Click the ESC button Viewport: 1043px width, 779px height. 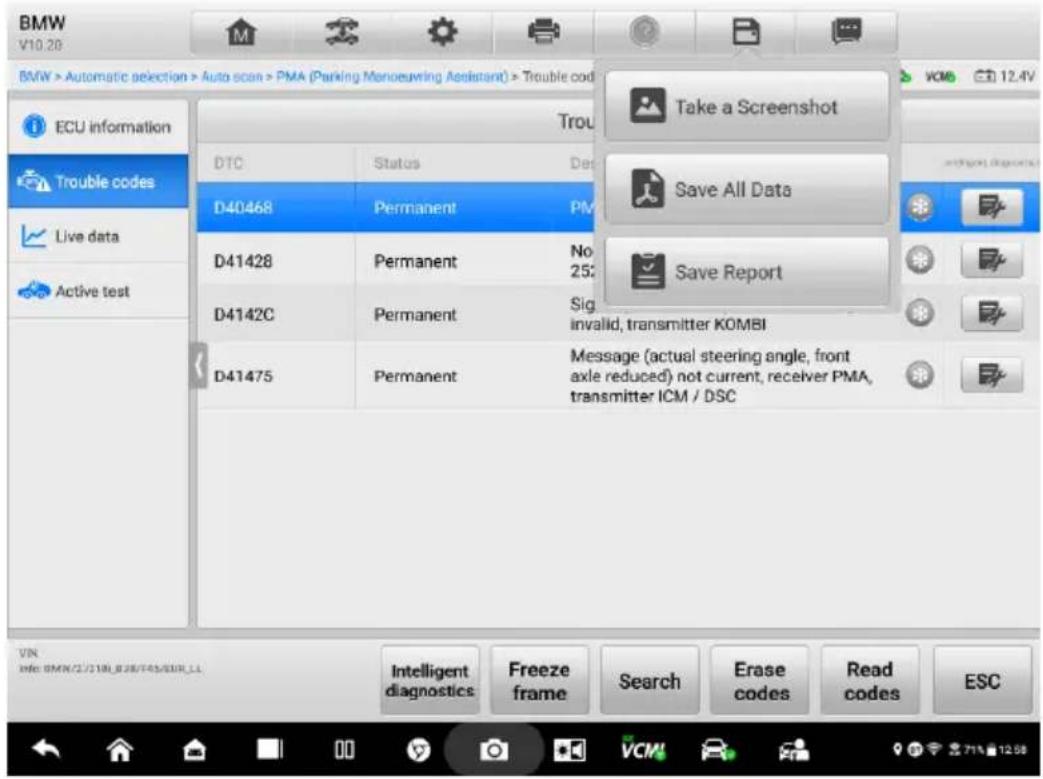pyautogui.click(x=982, y=681)
